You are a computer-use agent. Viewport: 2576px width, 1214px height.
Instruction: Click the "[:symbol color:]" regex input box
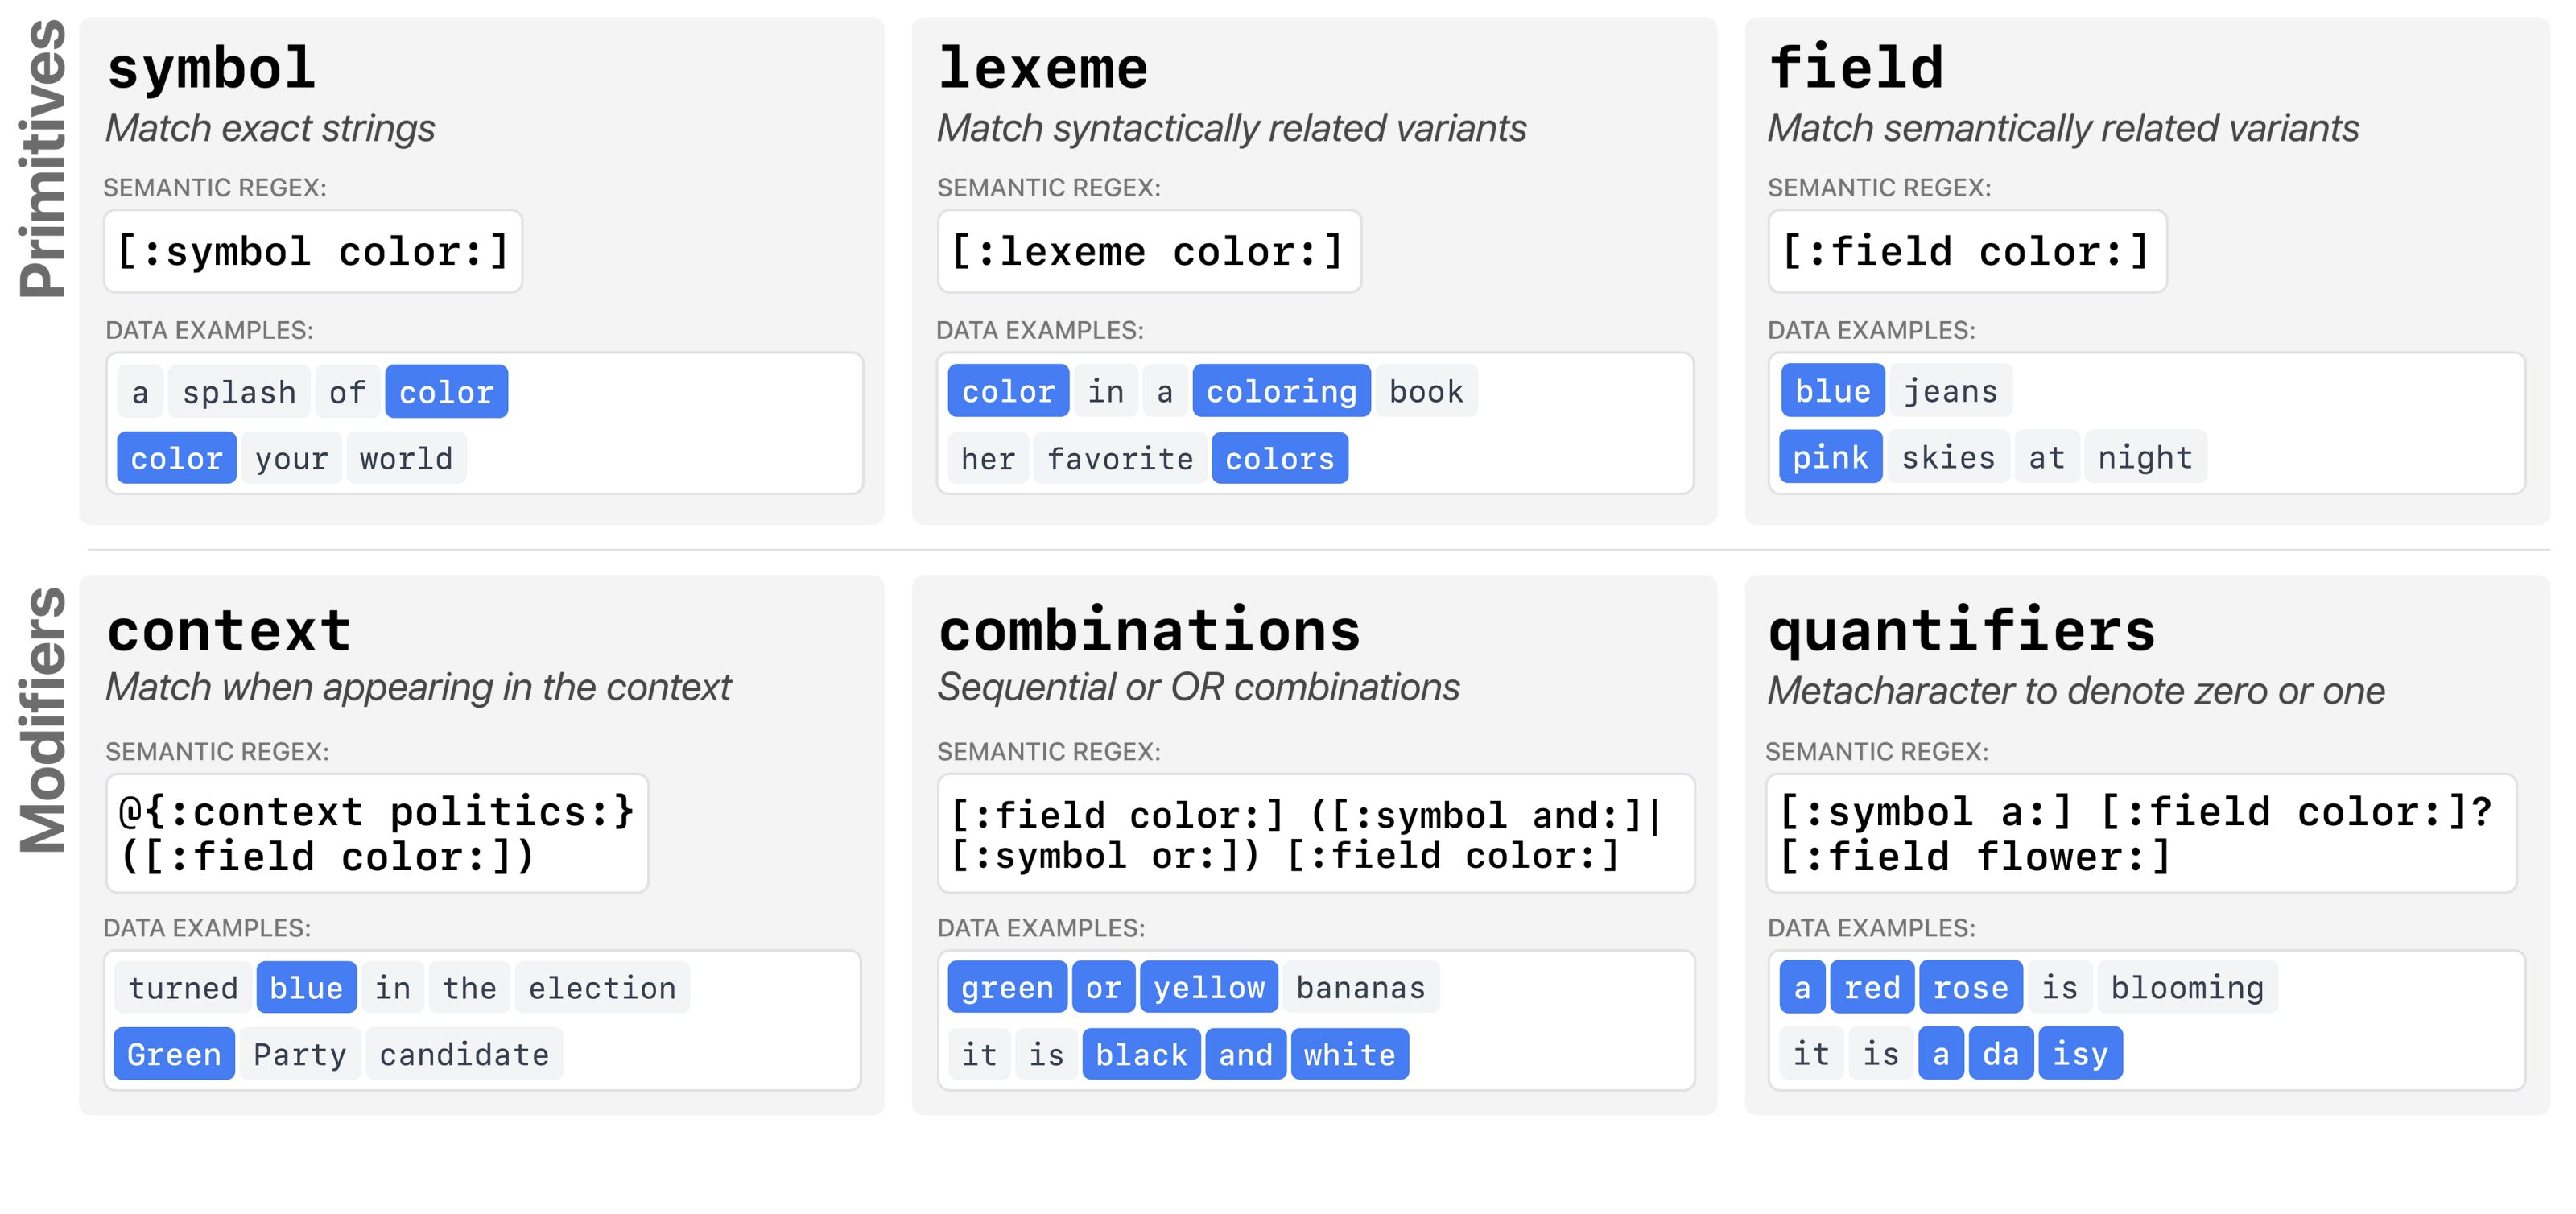click(x=313, y=251)
